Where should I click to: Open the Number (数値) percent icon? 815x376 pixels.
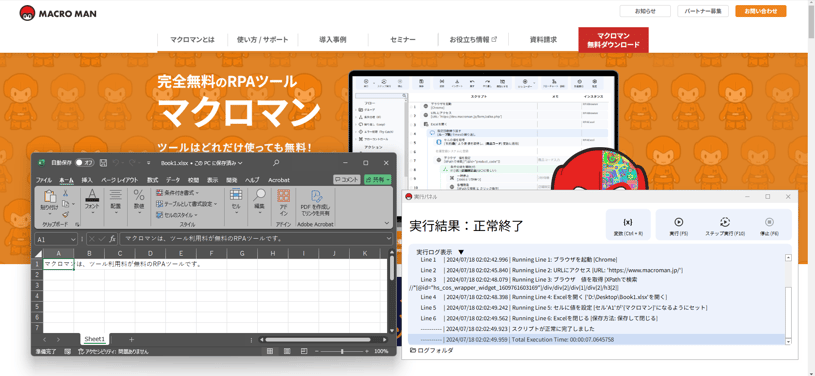[x=139, y=195]
